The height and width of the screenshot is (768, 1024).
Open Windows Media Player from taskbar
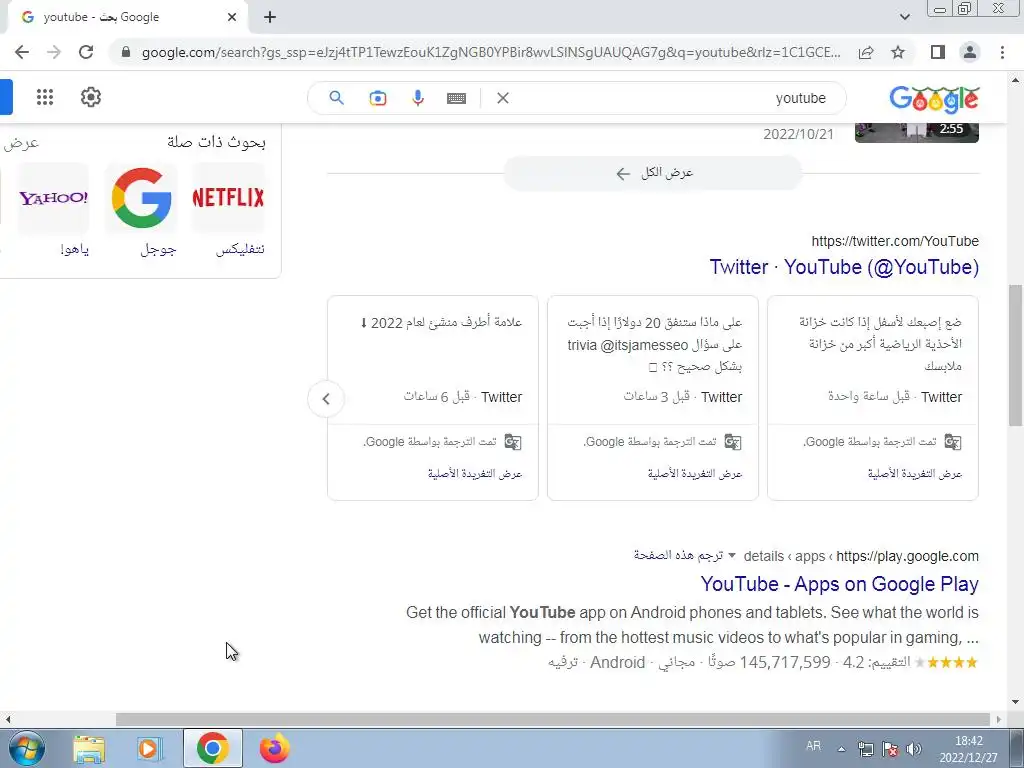tap(150, 748)
